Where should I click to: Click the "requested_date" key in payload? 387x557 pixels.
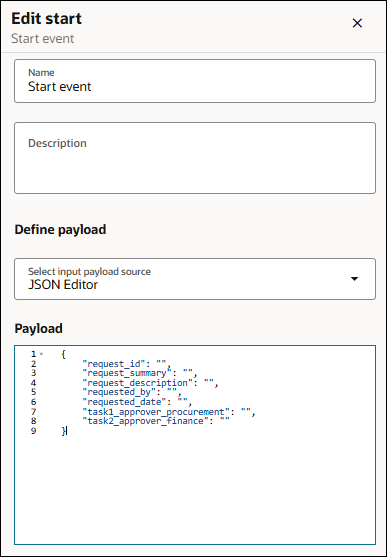[124, 402]
